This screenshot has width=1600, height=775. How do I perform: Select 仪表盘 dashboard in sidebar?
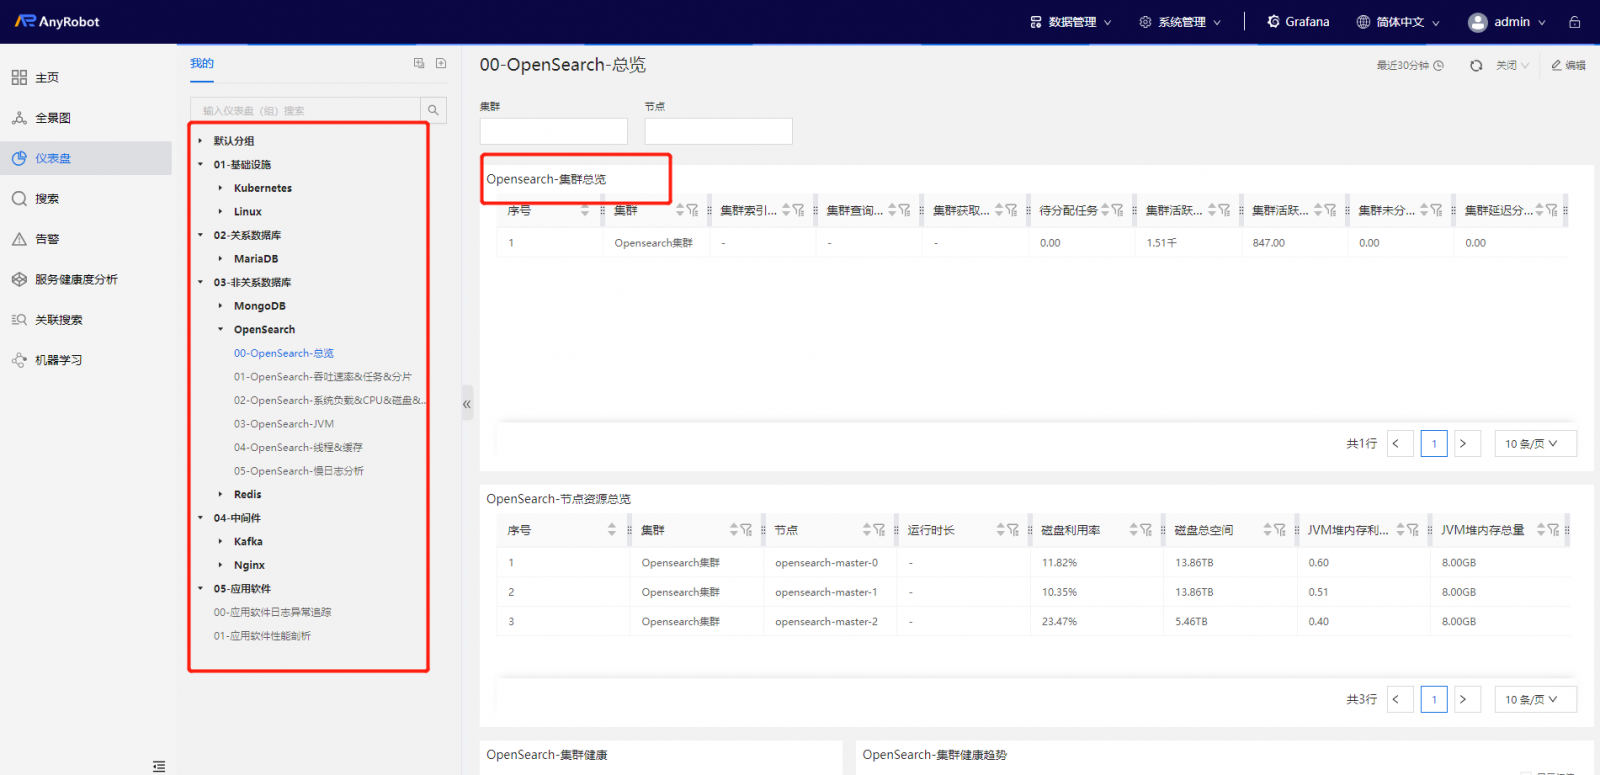click(85, 158)
